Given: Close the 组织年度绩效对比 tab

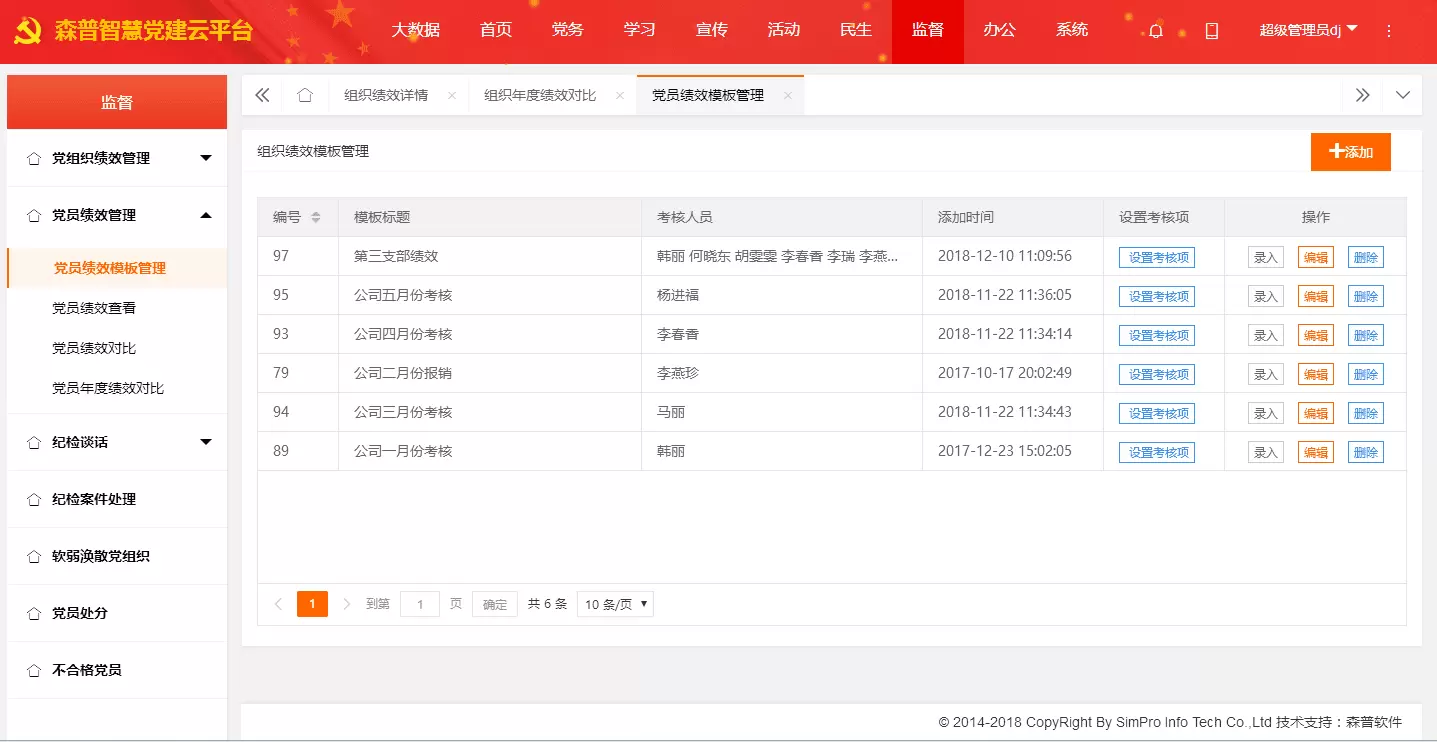Looking at the screenshot, I should click(620, 96).
